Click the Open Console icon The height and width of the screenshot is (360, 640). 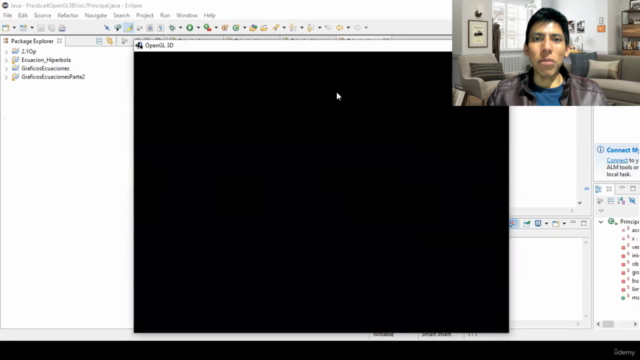pos(556,224)
